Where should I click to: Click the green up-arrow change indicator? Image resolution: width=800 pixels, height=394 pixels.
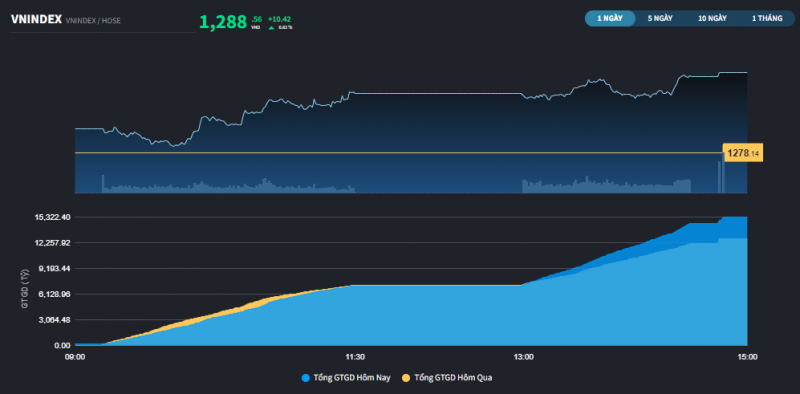tap(271, 28)
